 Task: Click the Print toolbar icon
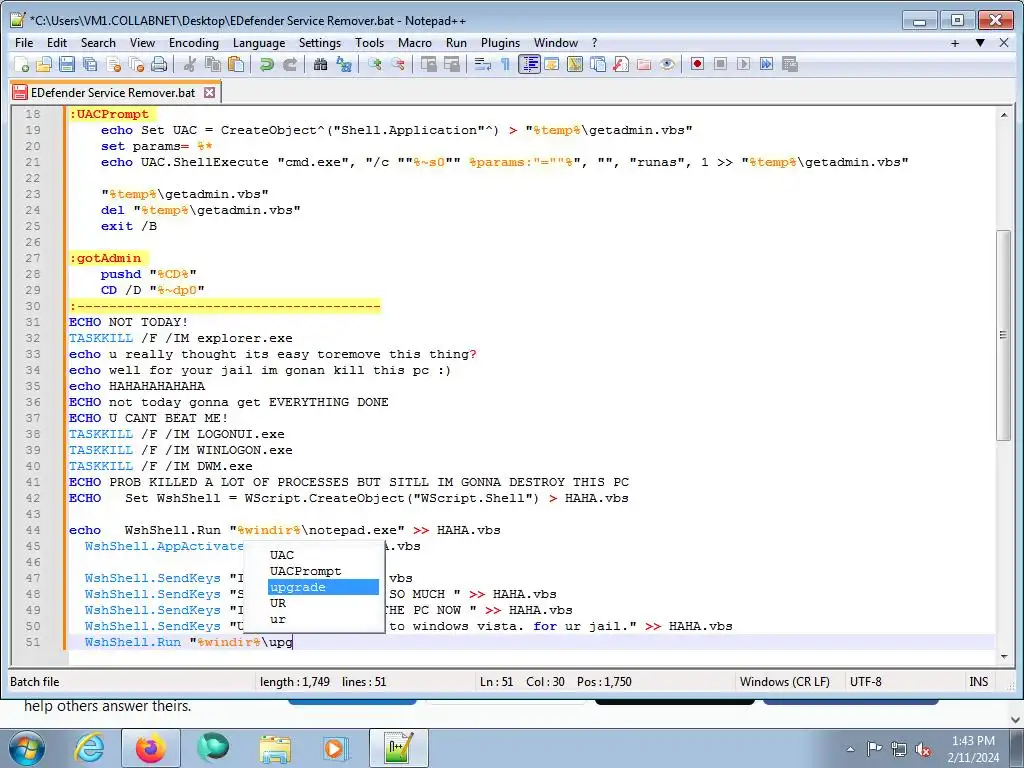point(159,64)
